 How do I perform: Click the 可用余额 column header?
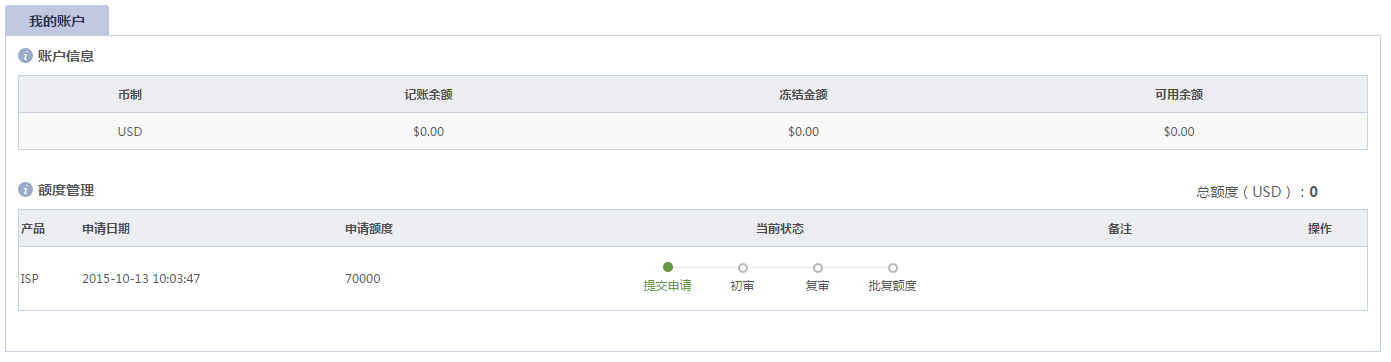pos(1179,95)
